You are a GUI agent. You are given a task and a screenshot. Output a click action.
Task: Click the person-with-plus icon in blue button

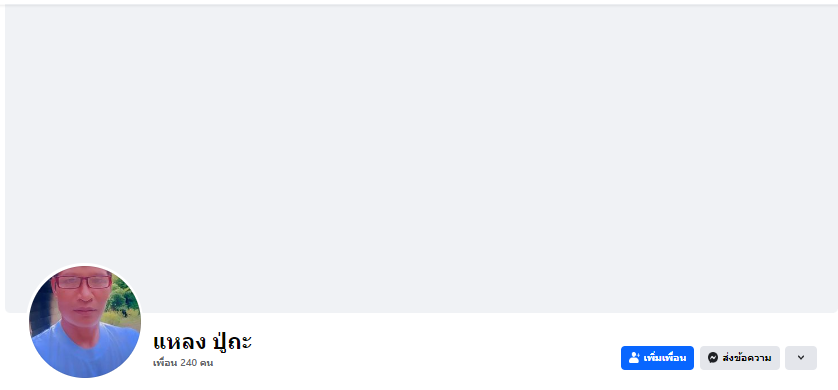[634, 357]
